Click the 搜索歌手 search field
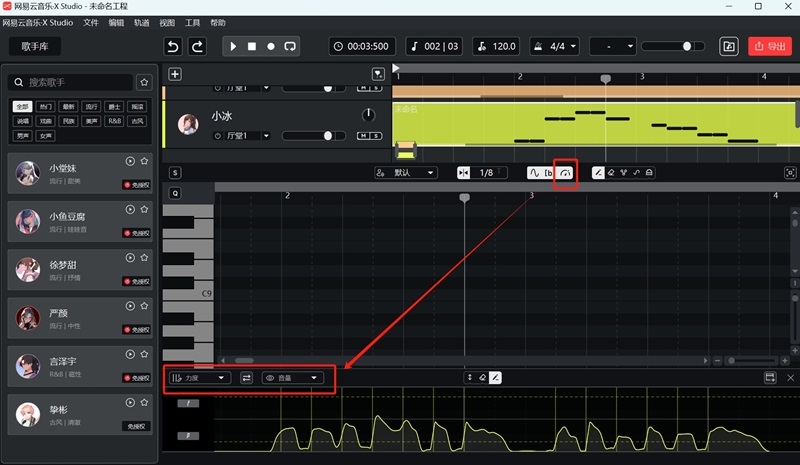The width and height of the screenshot is (800, 465). pyautogui.click(x=70, y=82)
